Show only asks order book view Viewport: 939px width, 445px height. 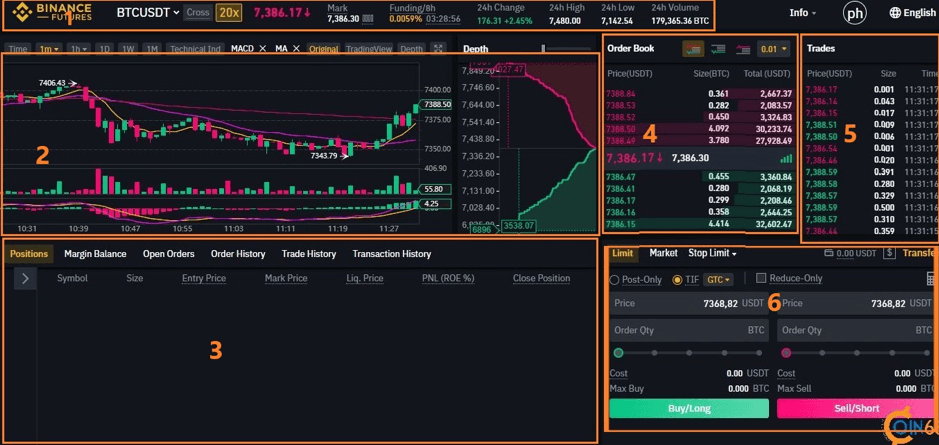(x=743, y=50)
